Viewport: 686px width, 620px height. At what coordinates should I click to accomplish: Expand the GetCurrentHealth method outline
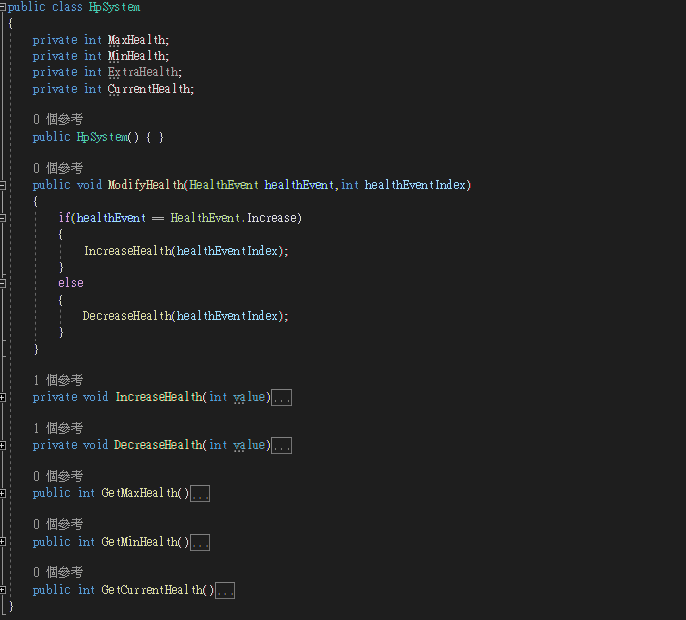point(3,590)
